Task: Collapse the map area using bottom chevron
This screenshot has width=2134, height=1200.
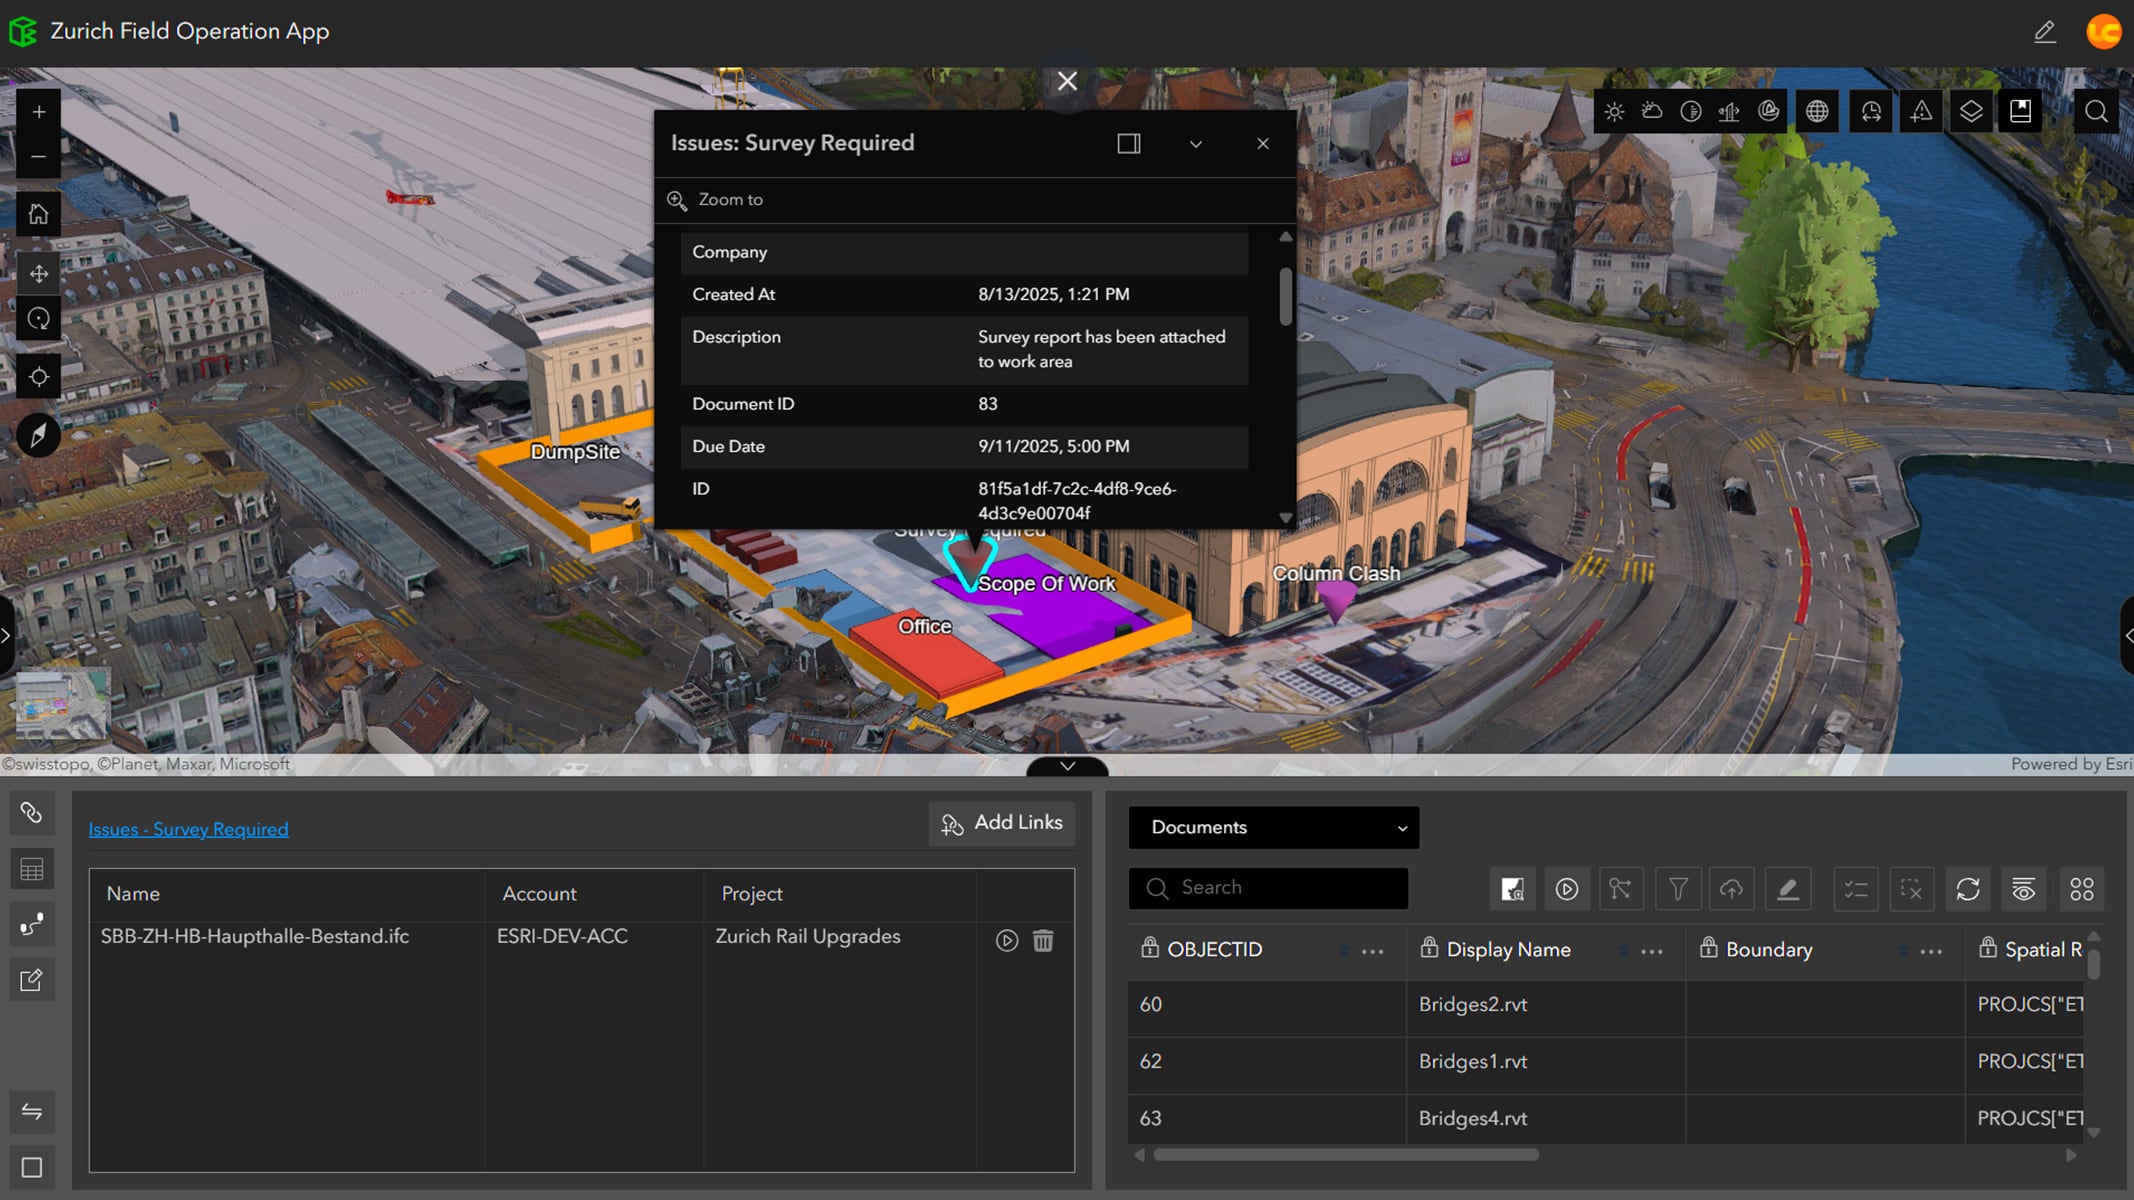Action: pyautogui.click(x=1066, y=766)
